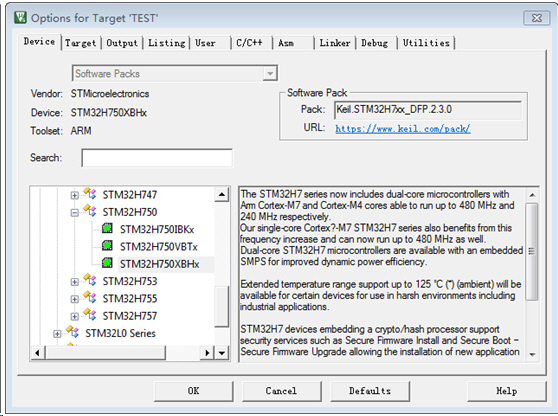This screenshot has width=558, height=416.
Task: Click the STM32H747 family icon
Action: point(90,194)
